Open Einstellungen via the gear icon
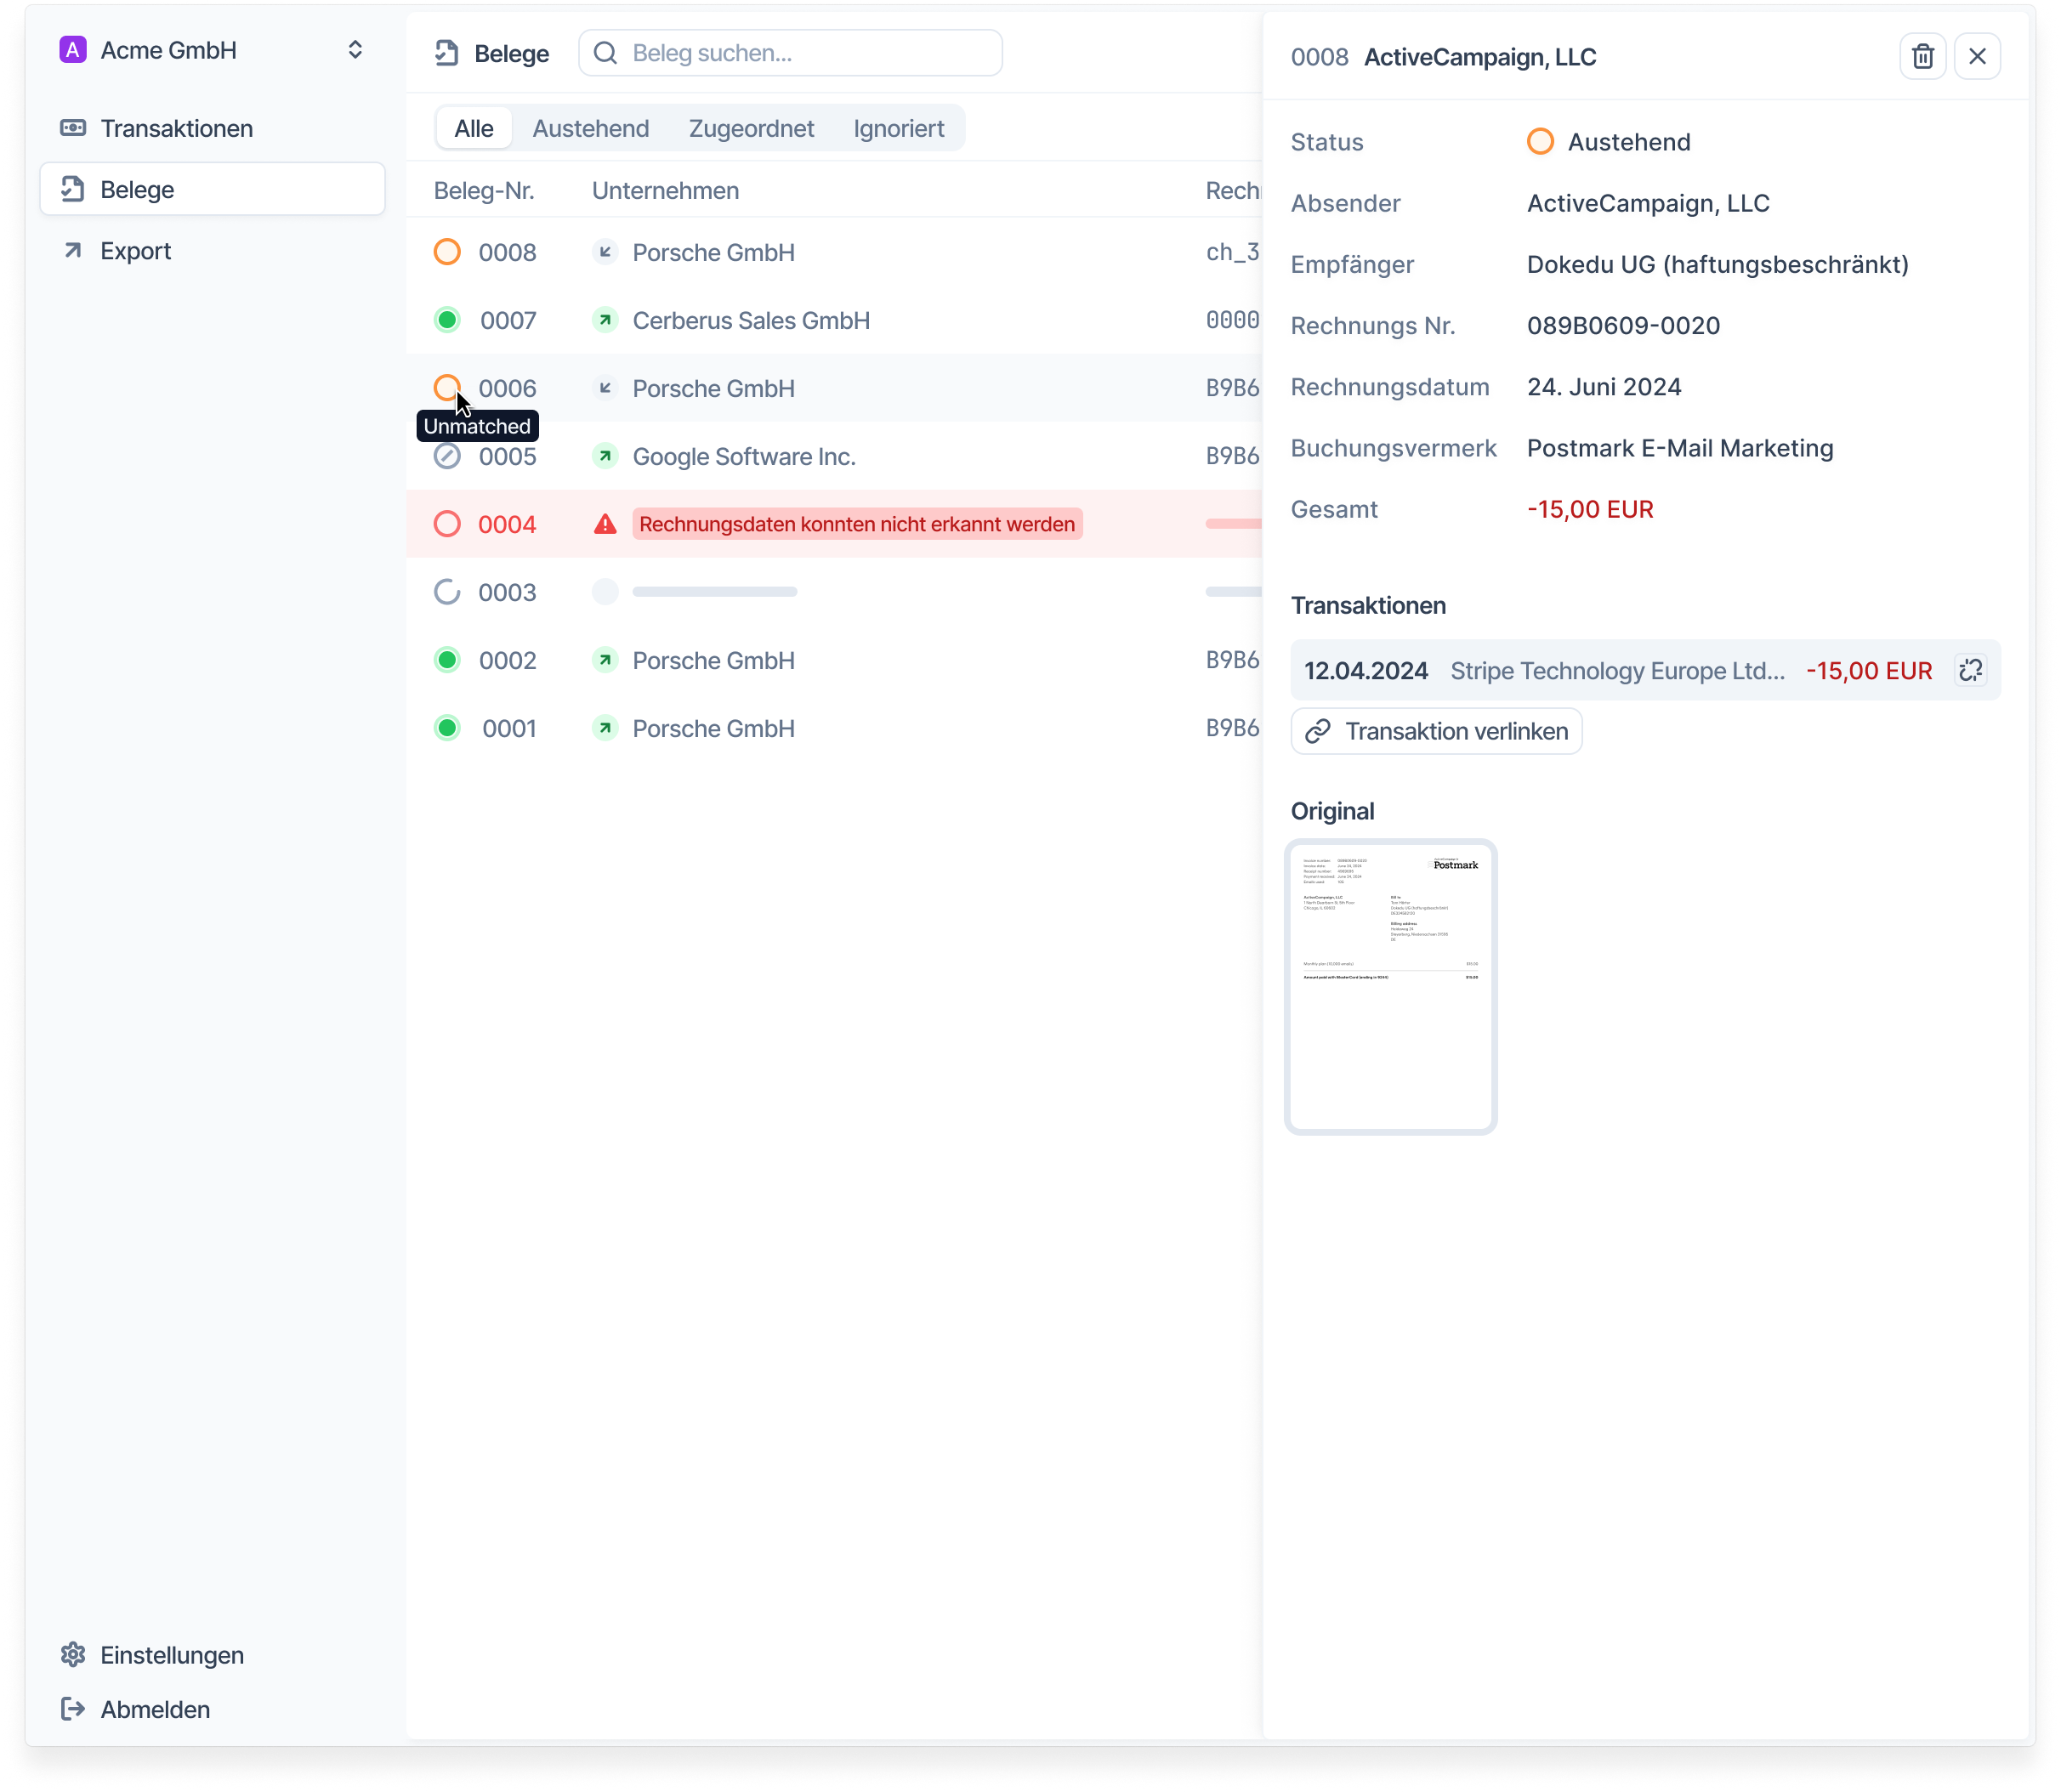 point(73,1655)
